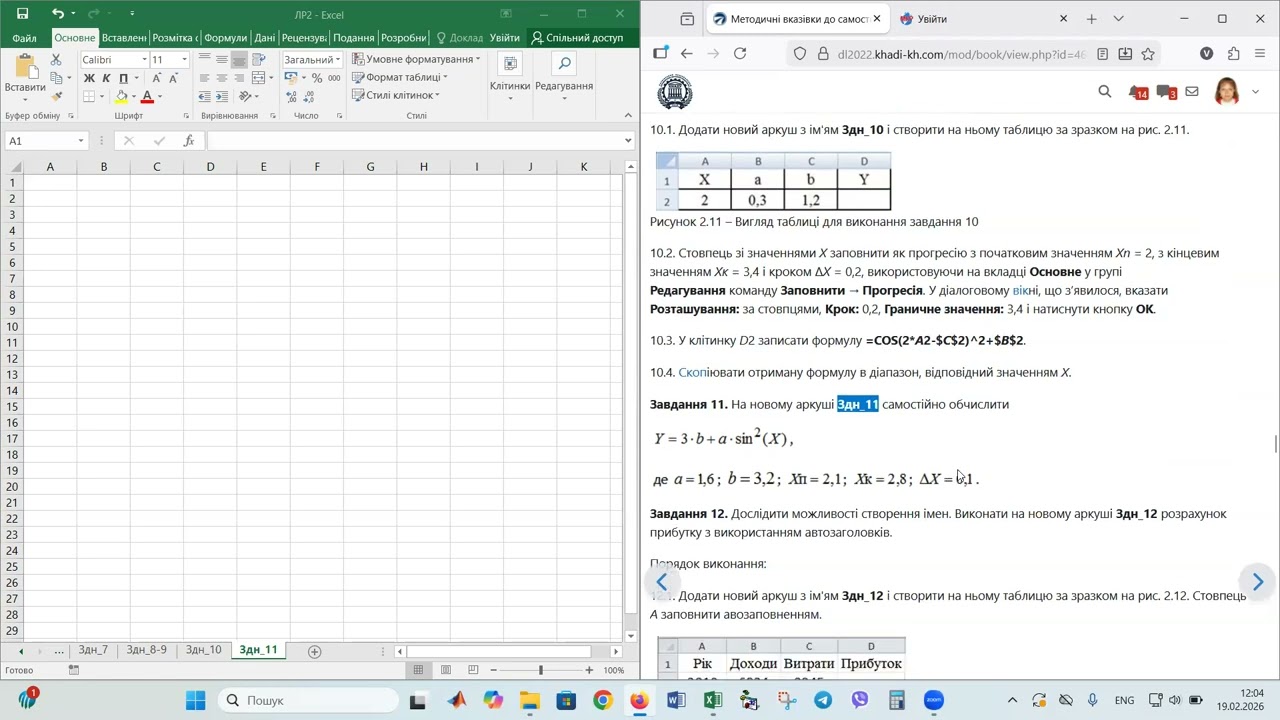Switch to Page Layout view in status bar
The height and width of the screenshot is (720, 1280).
446,670
